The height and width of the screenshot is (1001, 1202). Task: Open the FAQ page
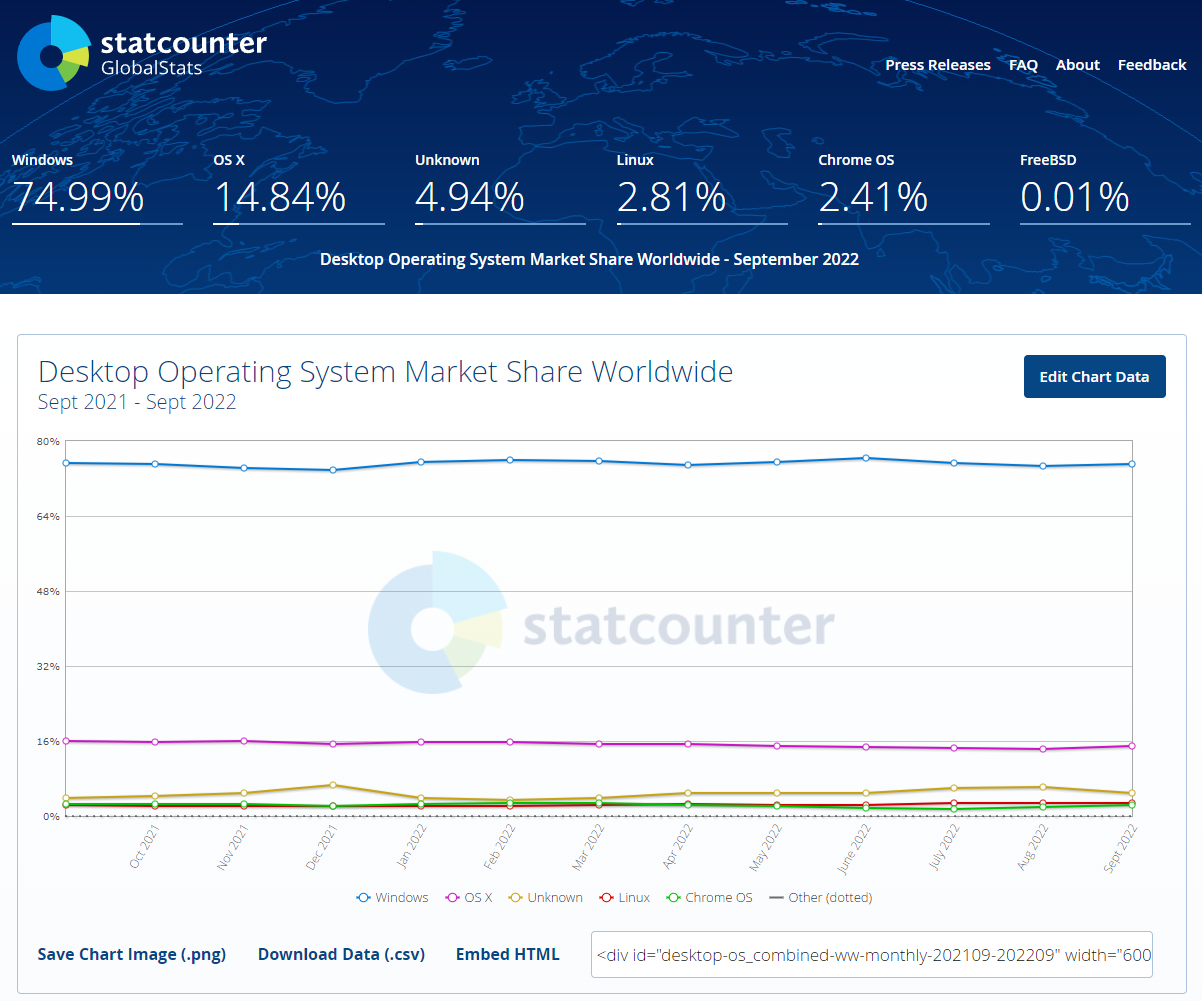[1023, 65]
